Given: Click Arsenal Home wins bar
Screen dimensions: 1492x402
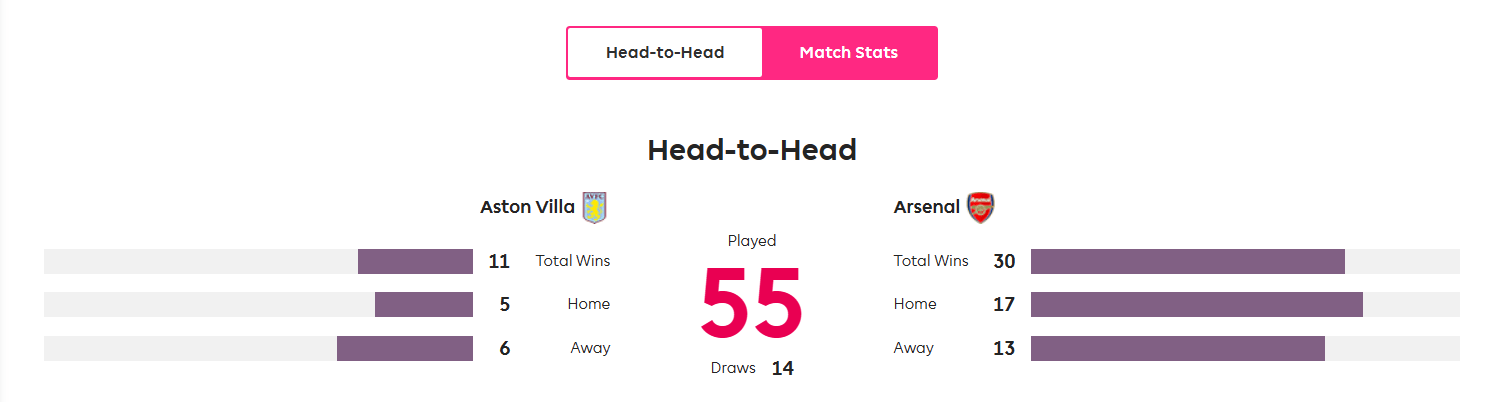Looking at the screenshot, I should click(1245, 304).
